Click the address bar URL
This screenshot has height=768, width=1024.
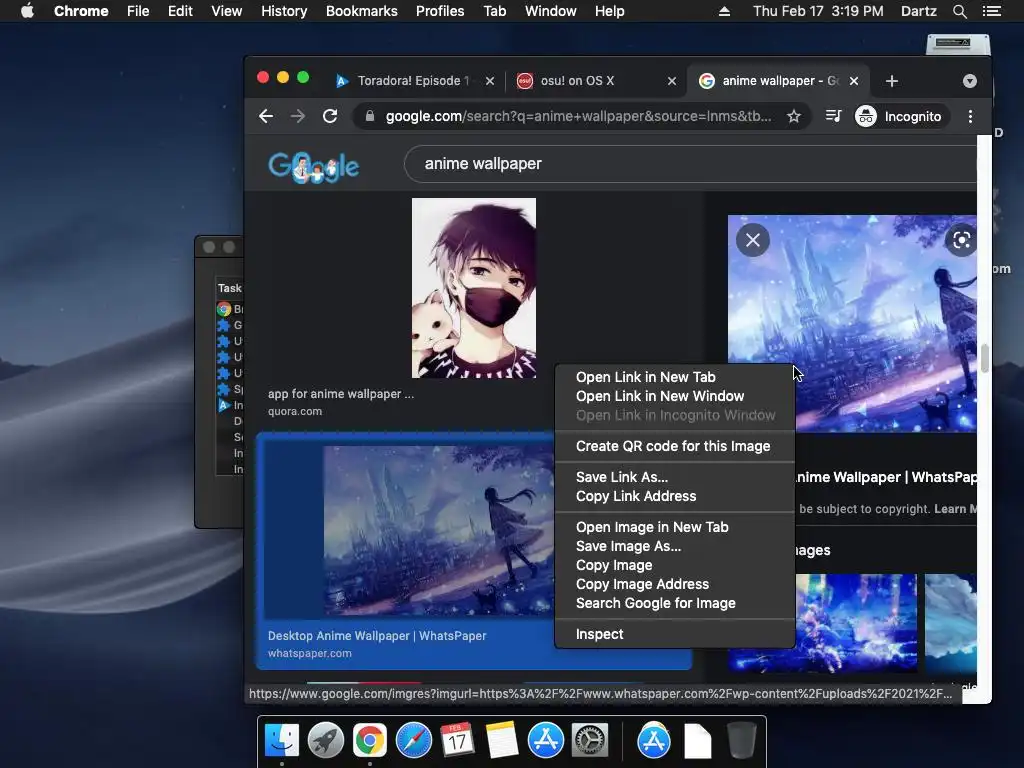[x=578, y=116]
